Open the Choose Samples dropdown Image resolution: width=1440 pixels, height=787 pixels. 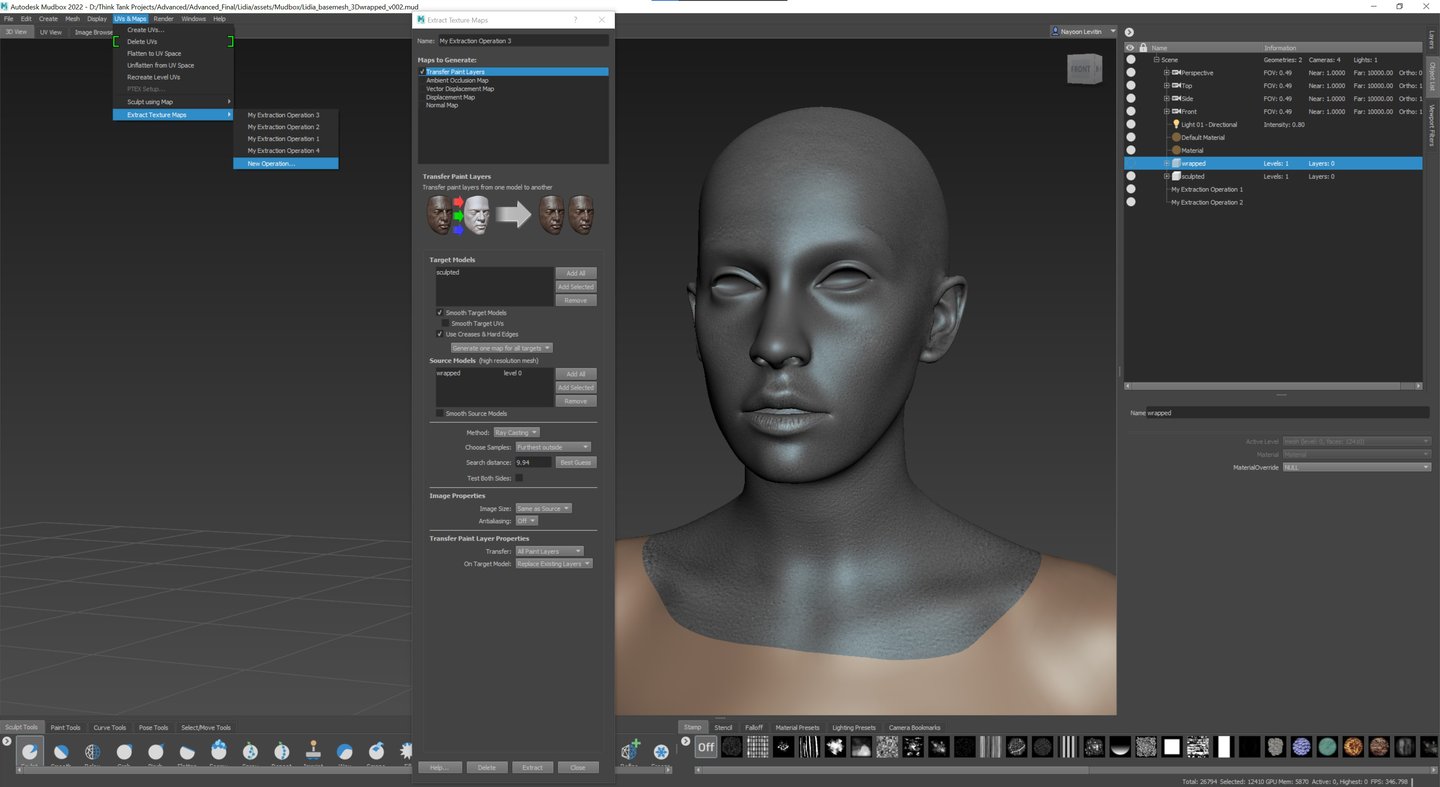(553, 447)
